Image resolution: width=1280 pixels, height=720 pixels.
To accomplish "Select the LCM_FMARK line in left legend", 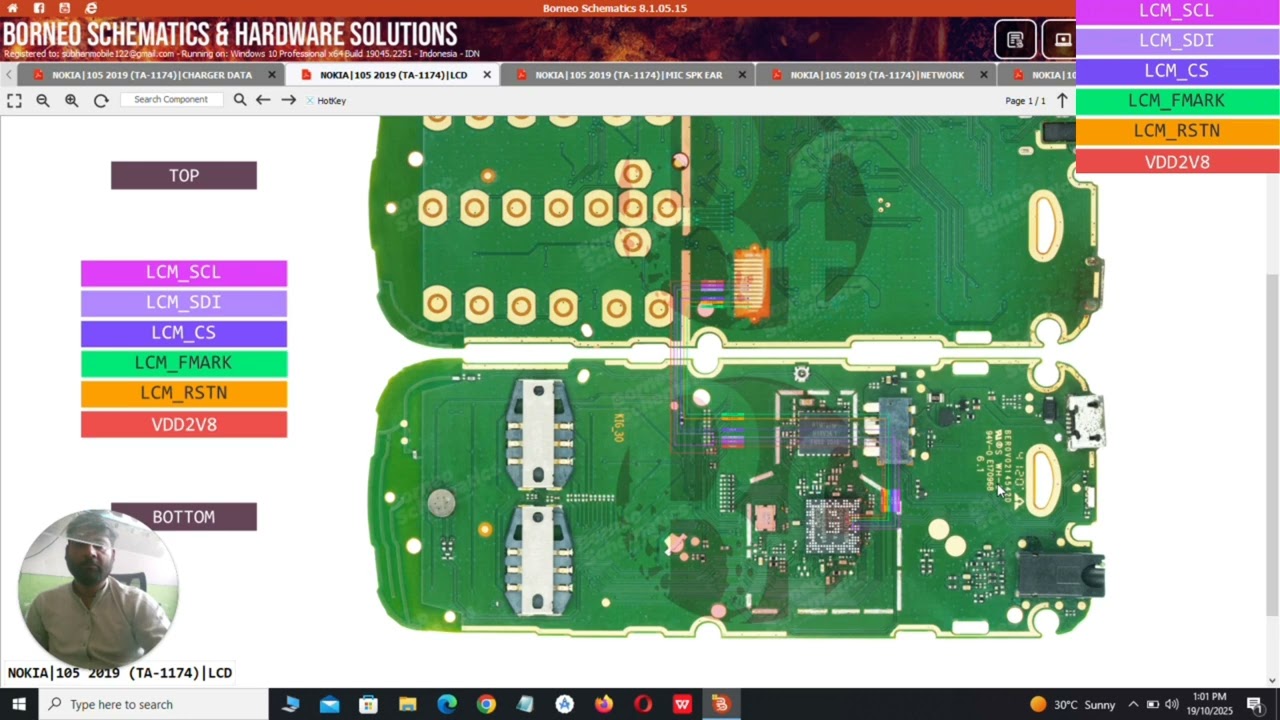I will [184, 363].
